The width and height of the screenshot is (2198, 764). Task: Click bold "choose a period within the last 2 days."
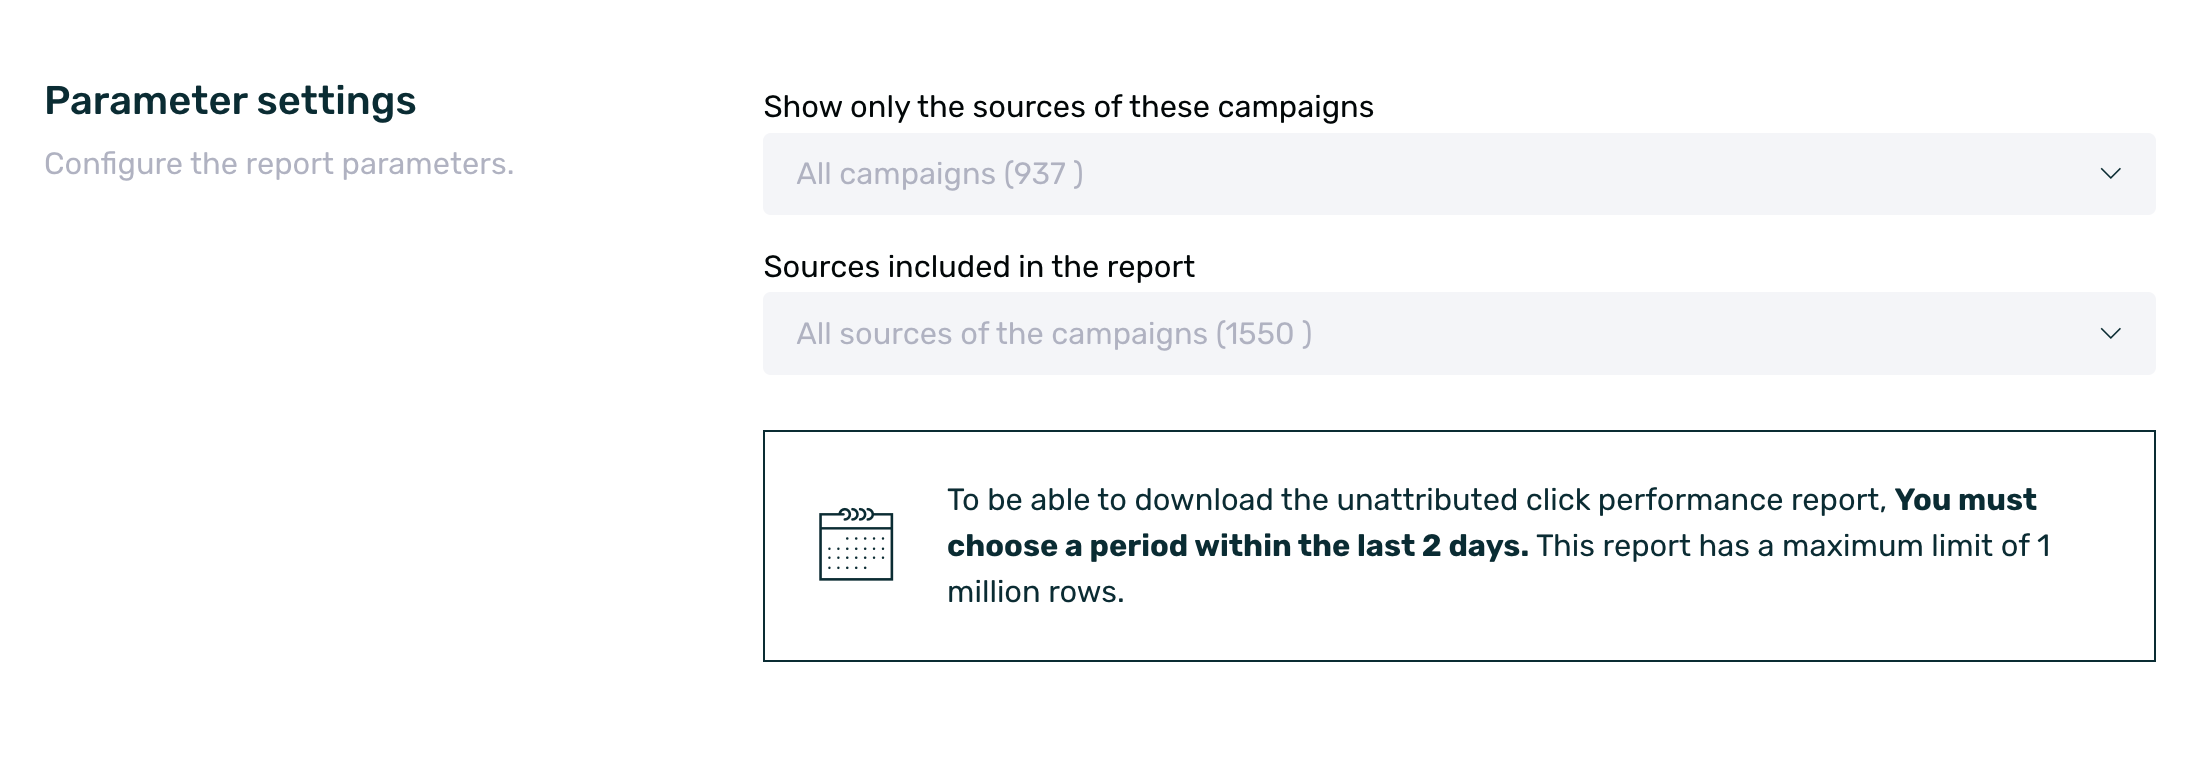1237,546
